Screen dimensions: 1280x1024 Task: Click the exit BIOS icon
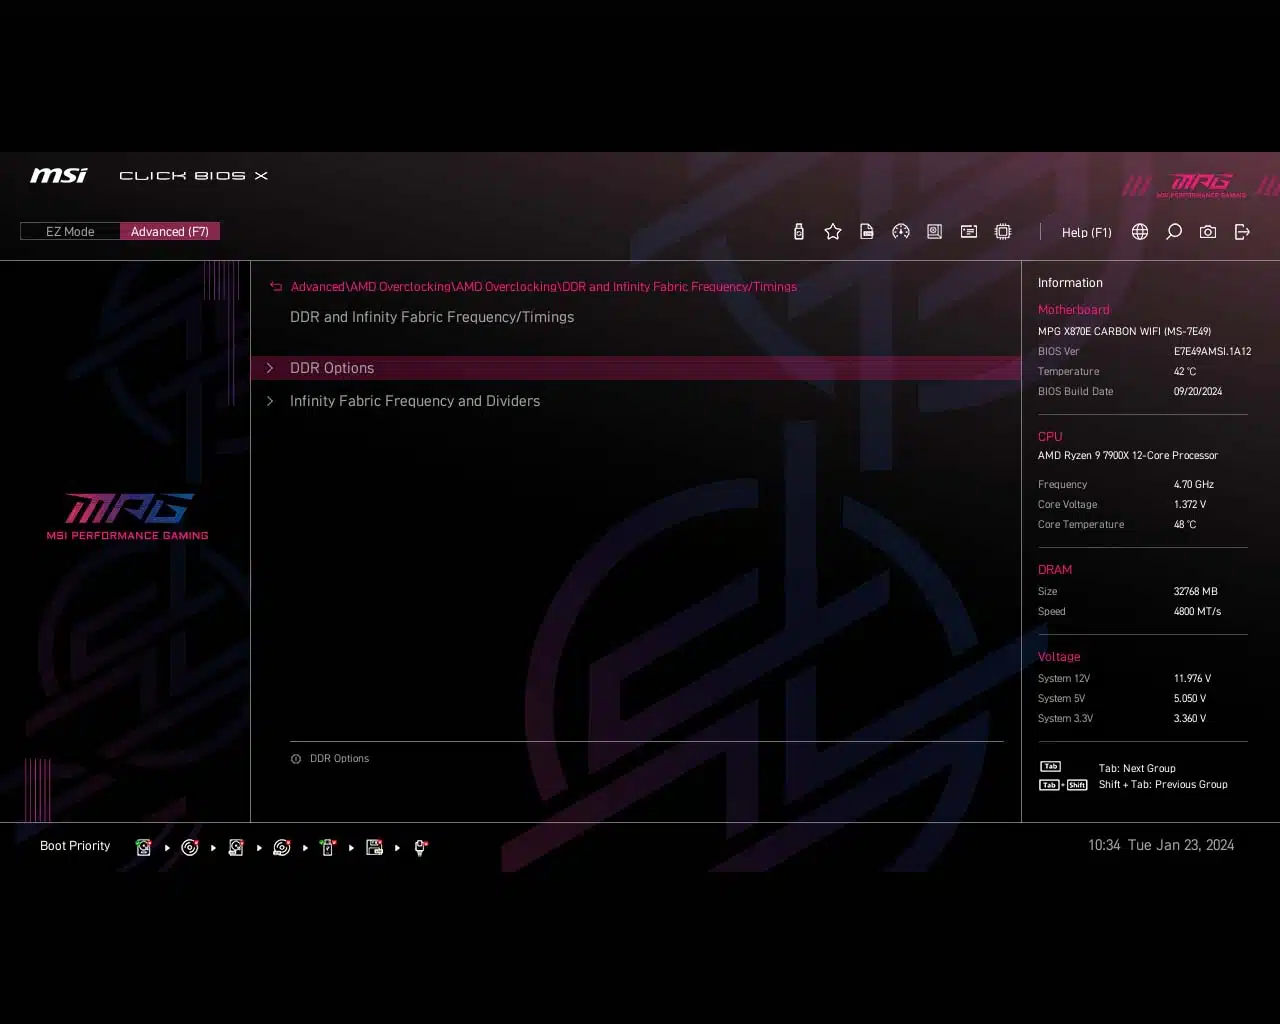[1242, 232]
